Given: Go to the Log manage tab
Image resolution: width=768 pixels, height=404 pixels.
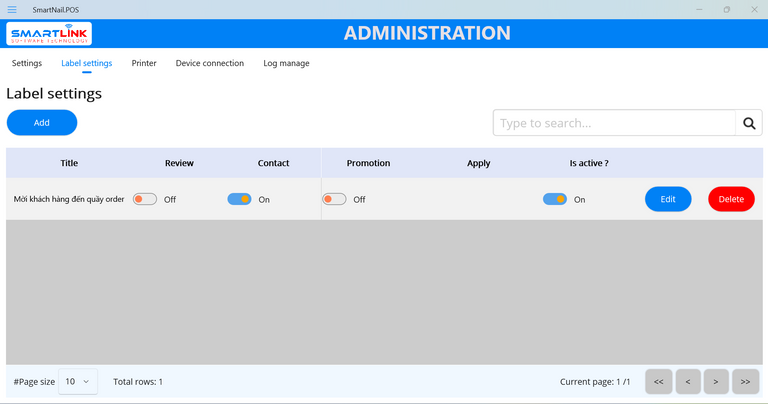Looking at the screenshot, I should click(x=286, y=63).
